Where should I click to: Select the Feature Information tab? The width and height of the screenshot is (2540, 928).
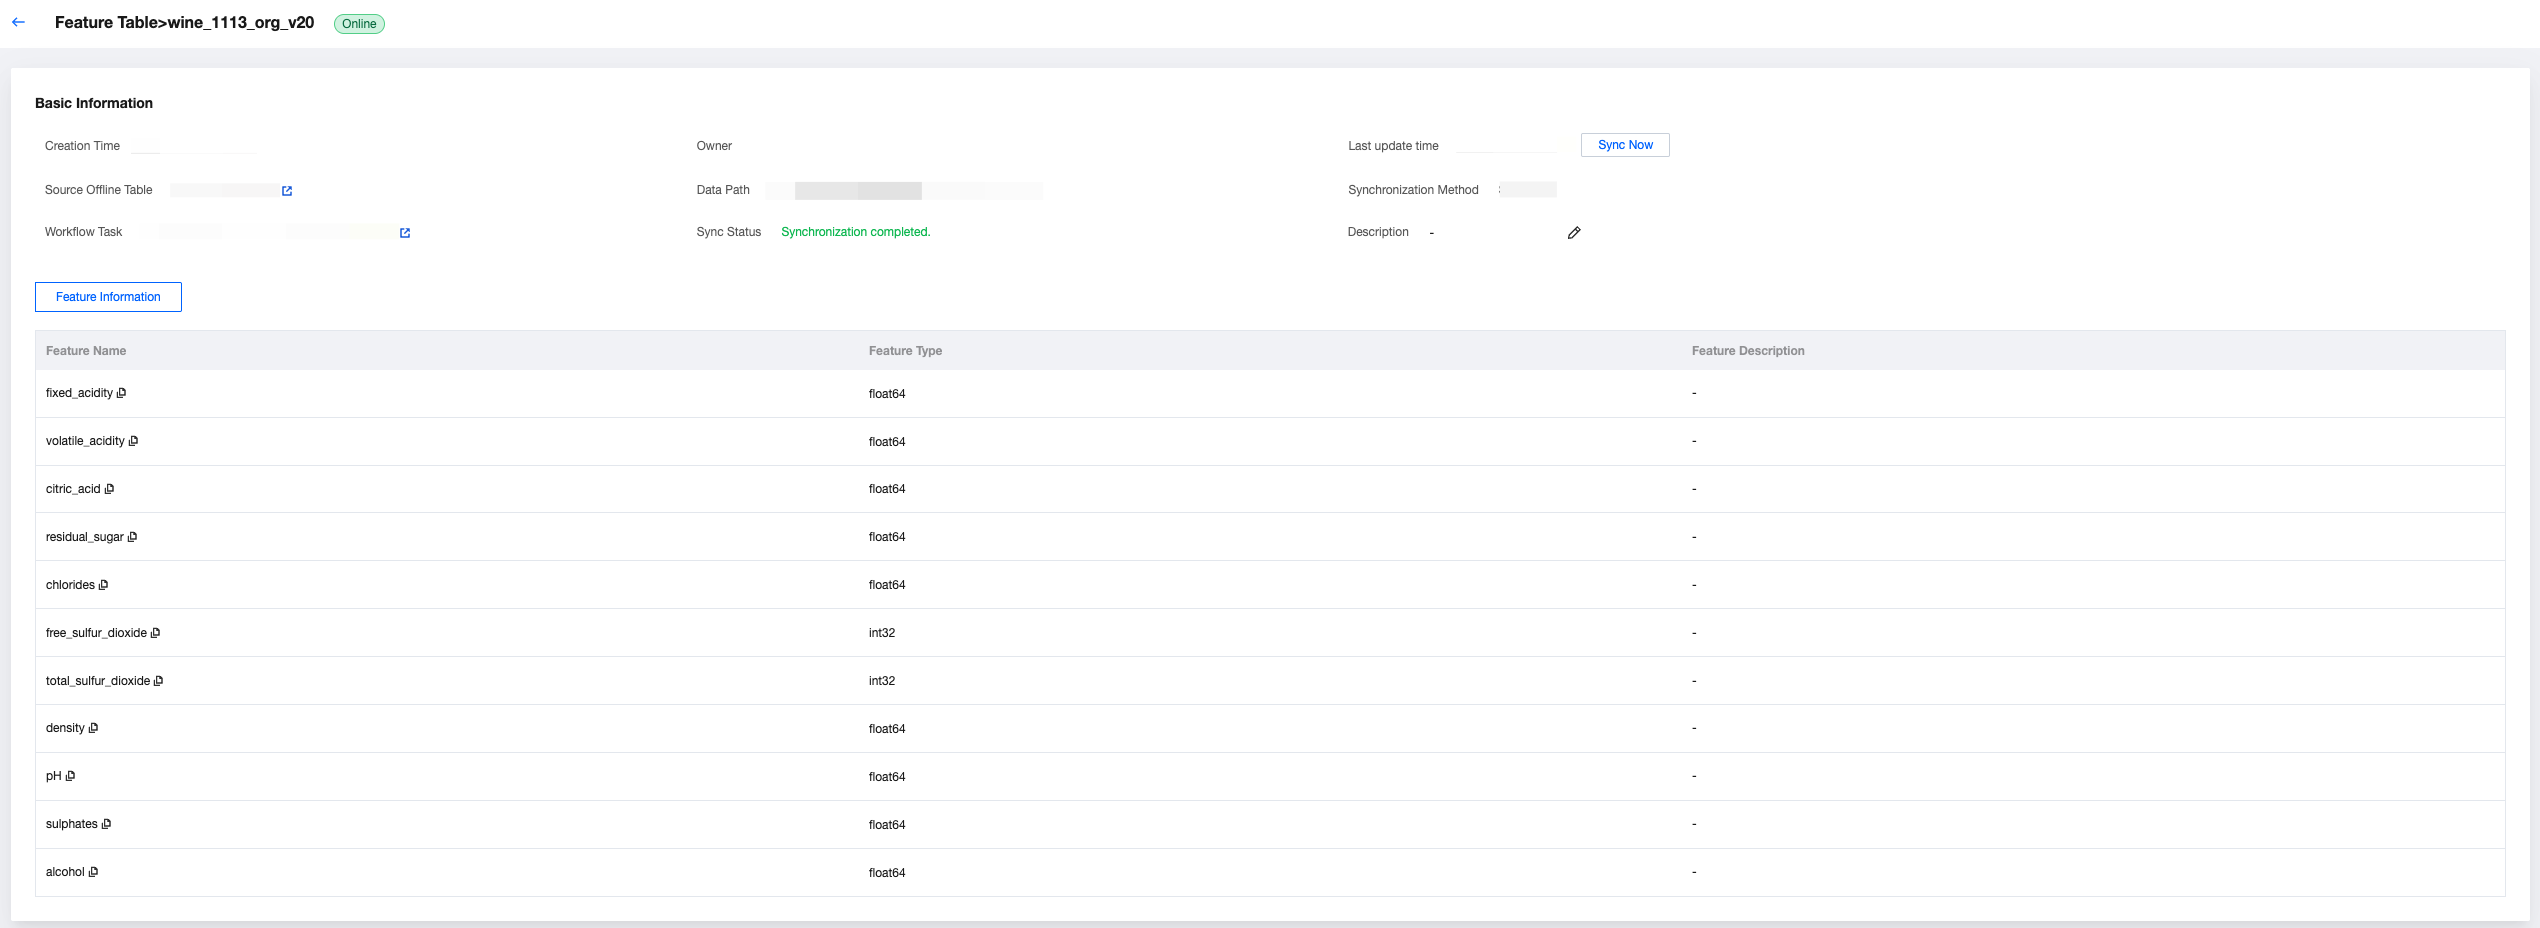[x=108, y=297]
